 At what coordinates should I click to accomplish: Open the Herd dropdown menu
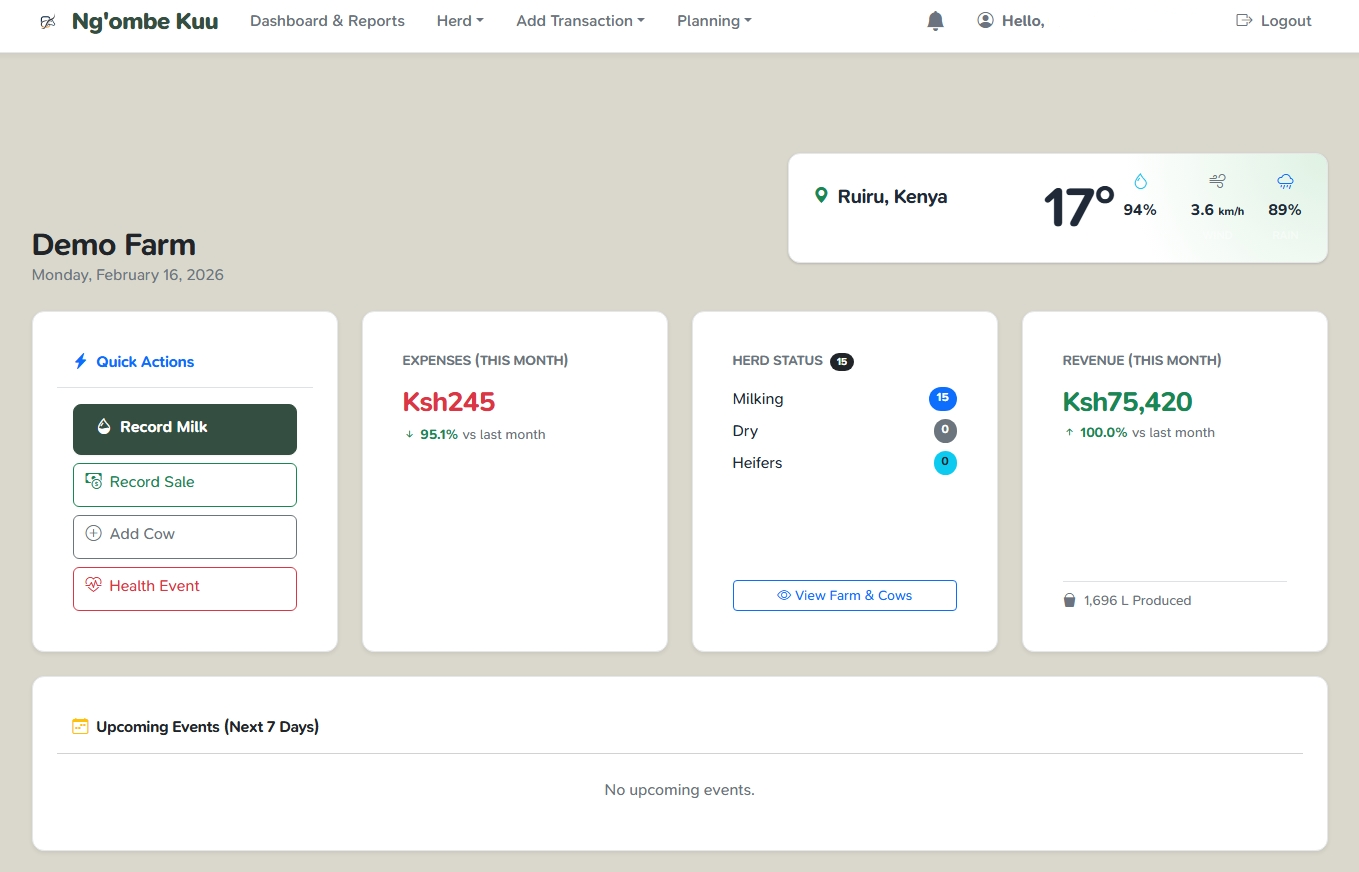459,20
